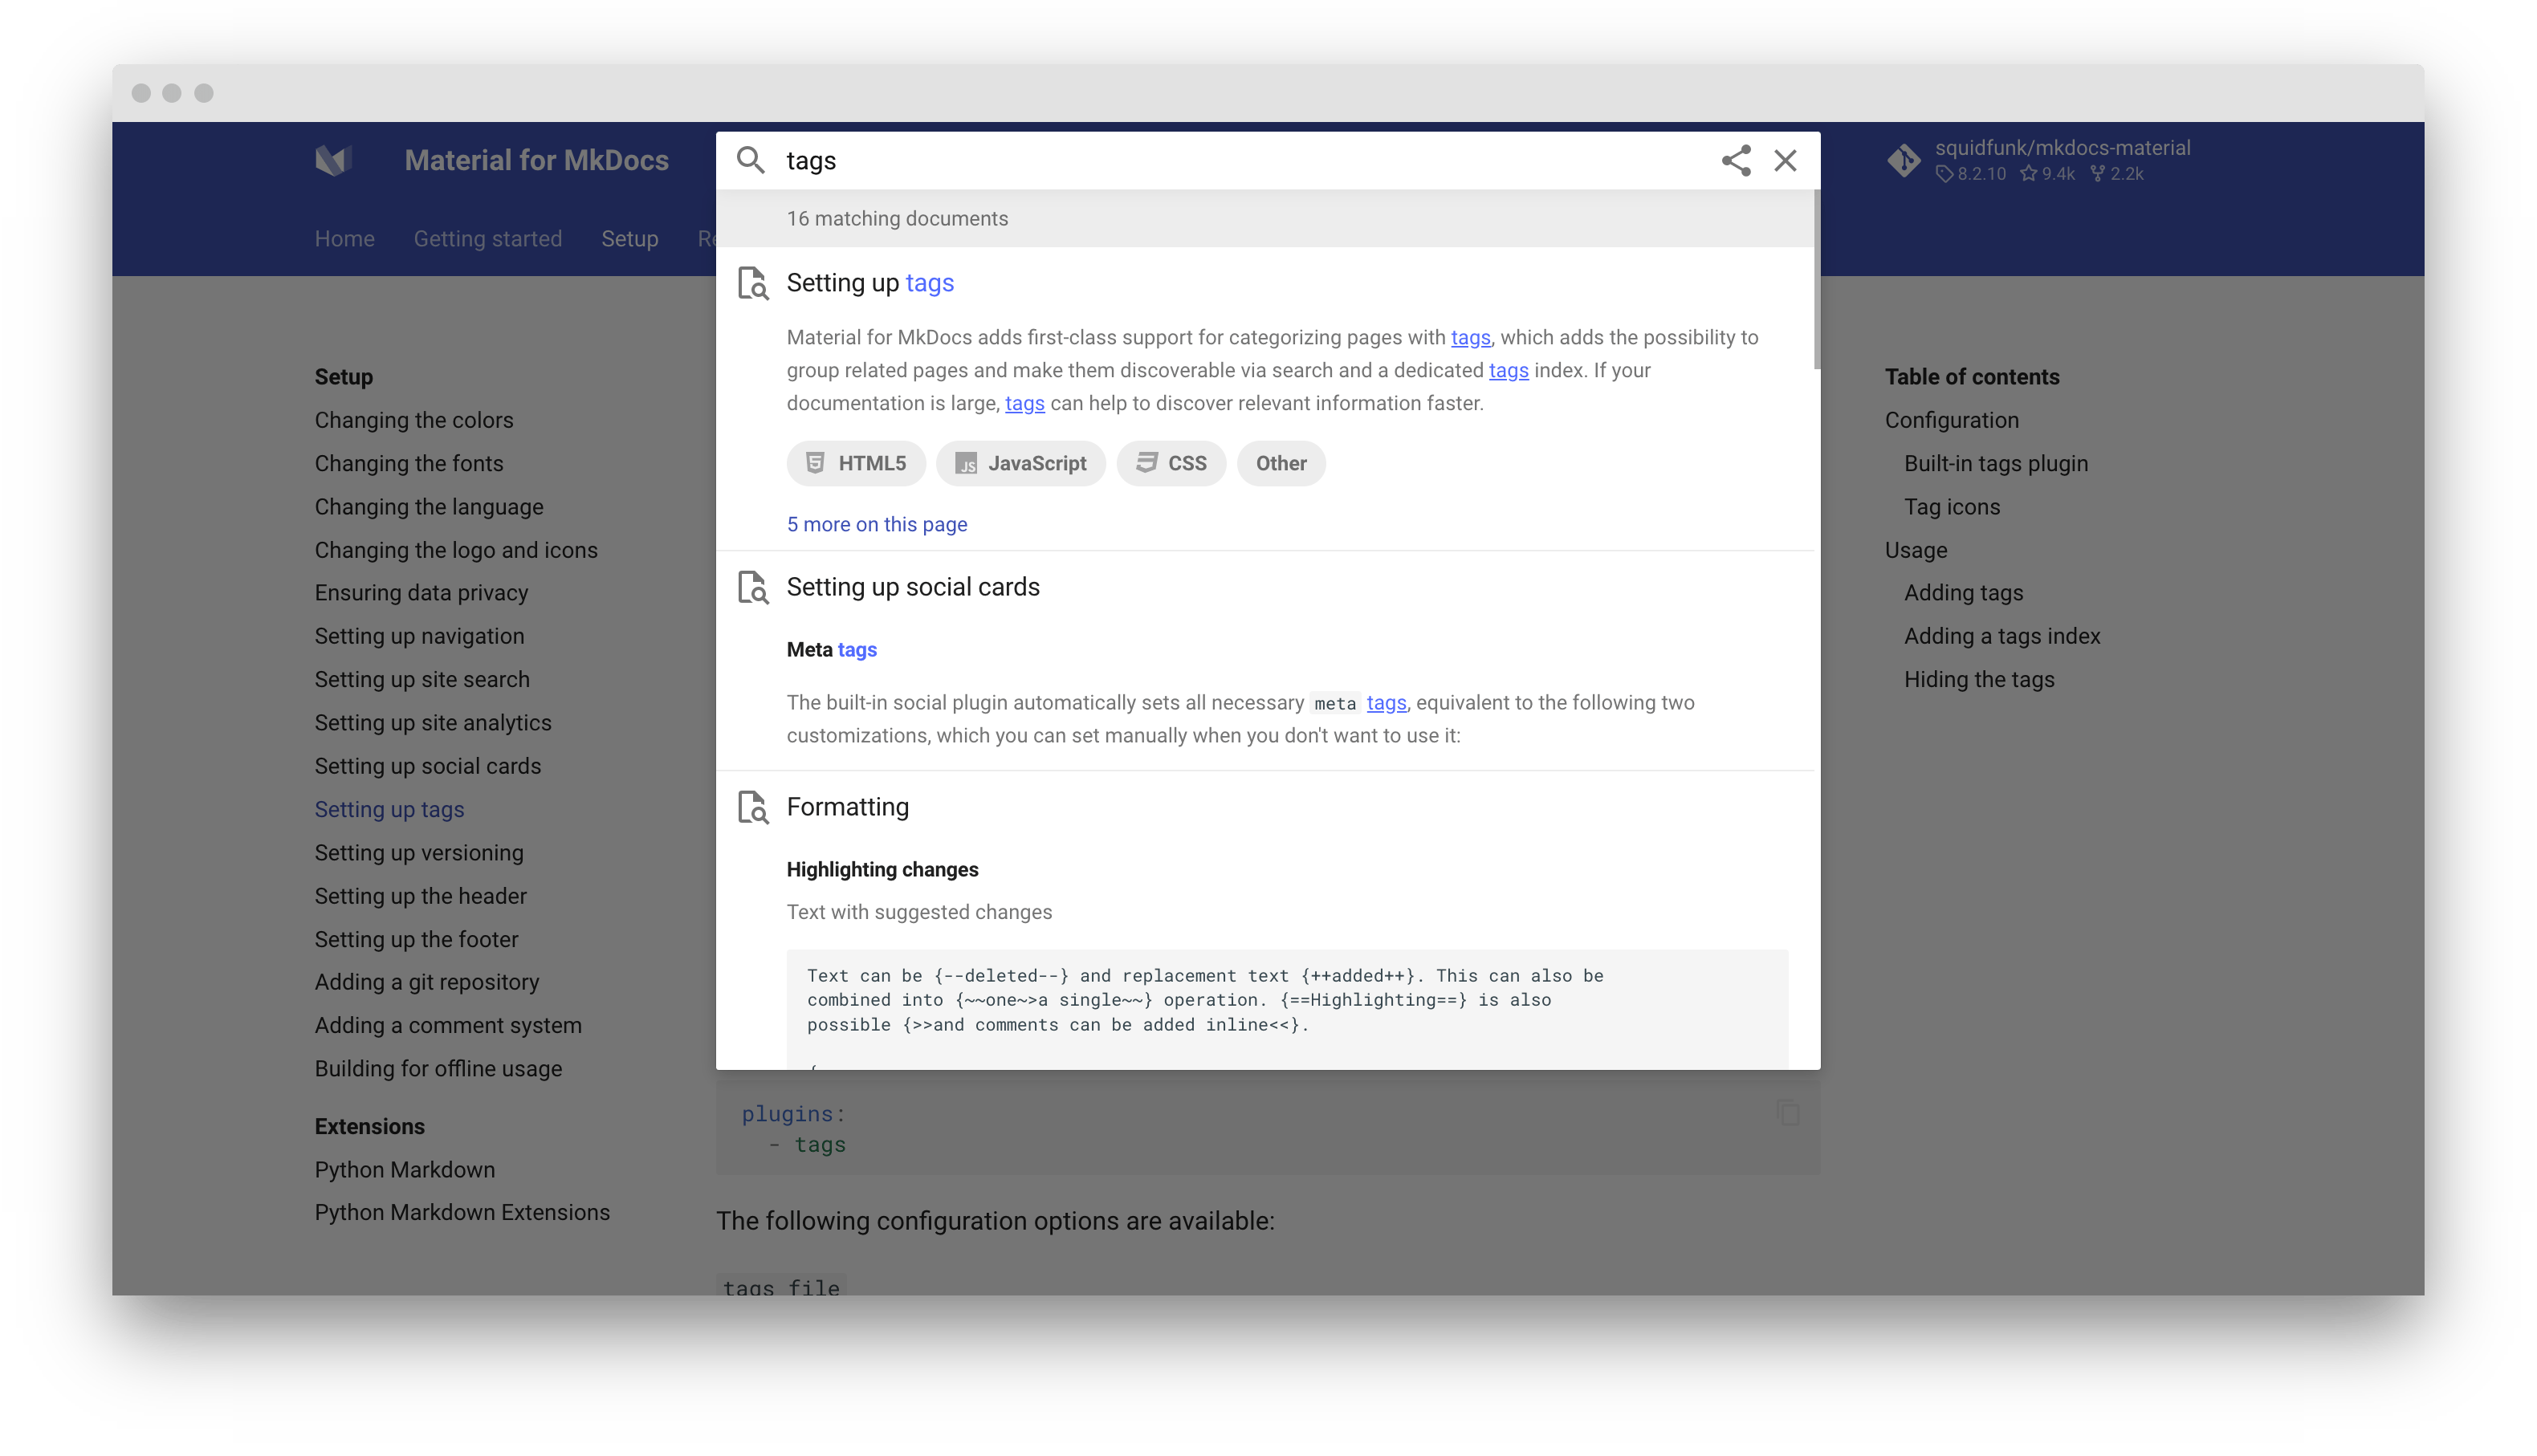The height and width of the screenshot is (1456, 2537).
Task: Click the Other tag chip
Action: [1281, 463]
